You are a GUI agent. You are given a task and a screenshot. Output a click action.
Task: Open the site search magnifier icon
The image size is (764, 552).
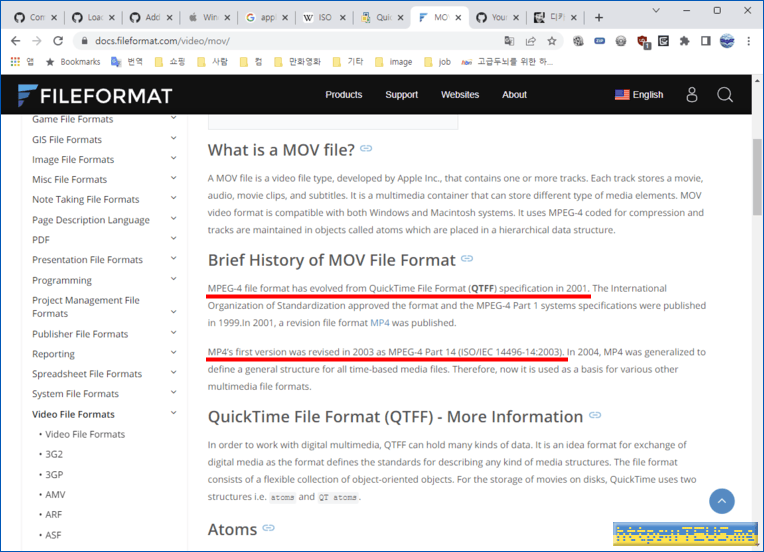[x=725, y=95]
